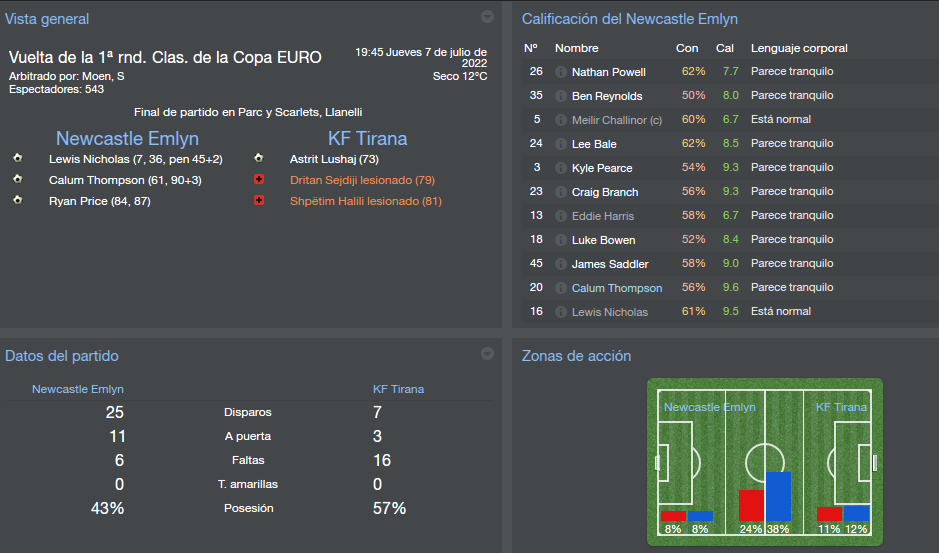939x553 pixels.
Task: Open Newcastle Emlyn team link in overview
Action: 128,138
